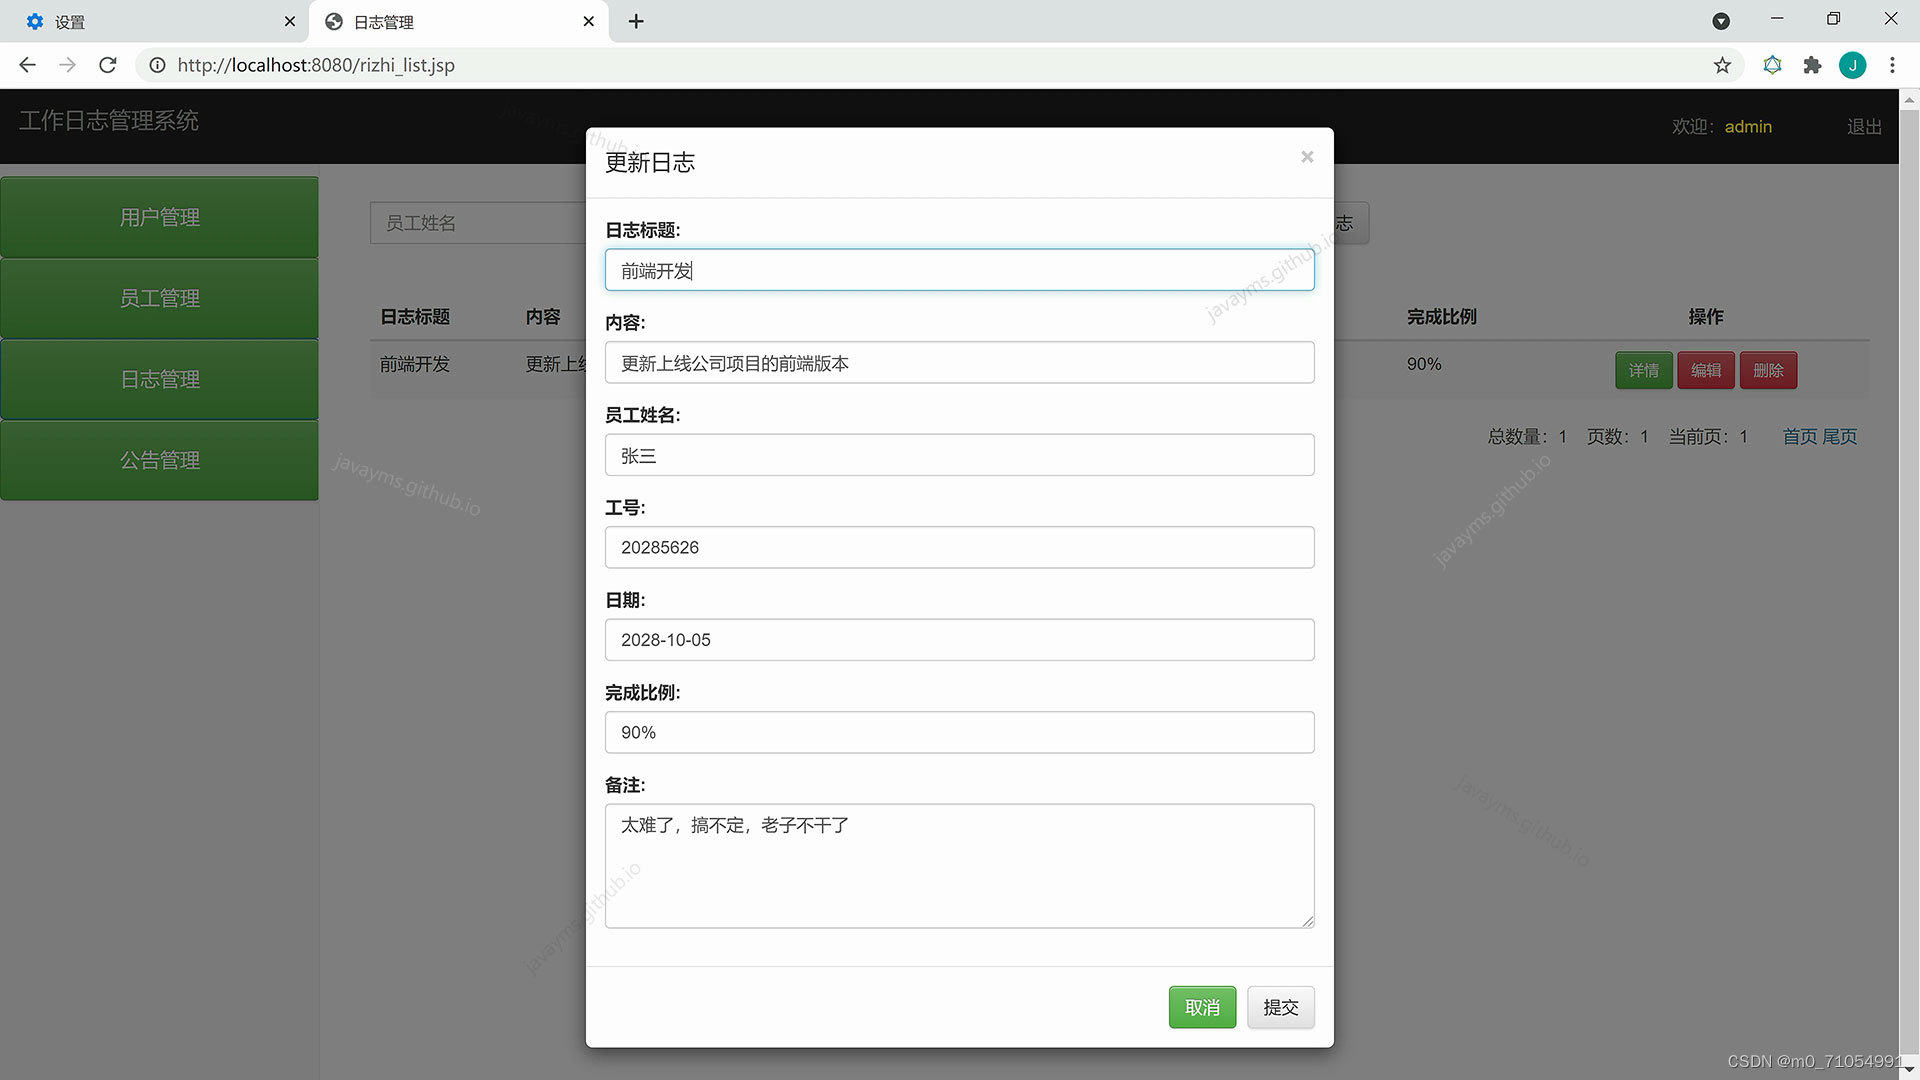Click the 备注 textarea

click(959, 866)
